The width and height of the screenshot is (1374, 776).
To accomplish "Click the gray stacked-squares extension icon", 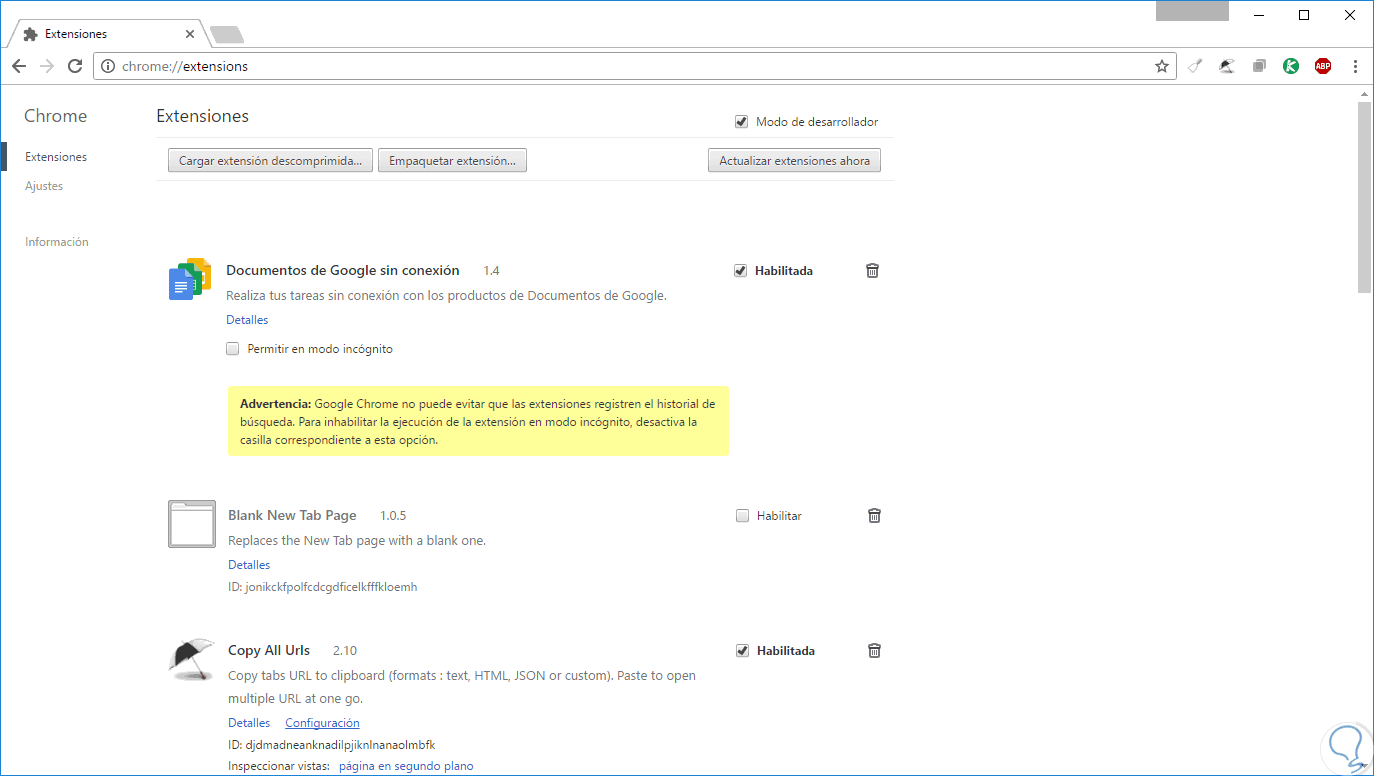I will click(x=1260, y=66).
